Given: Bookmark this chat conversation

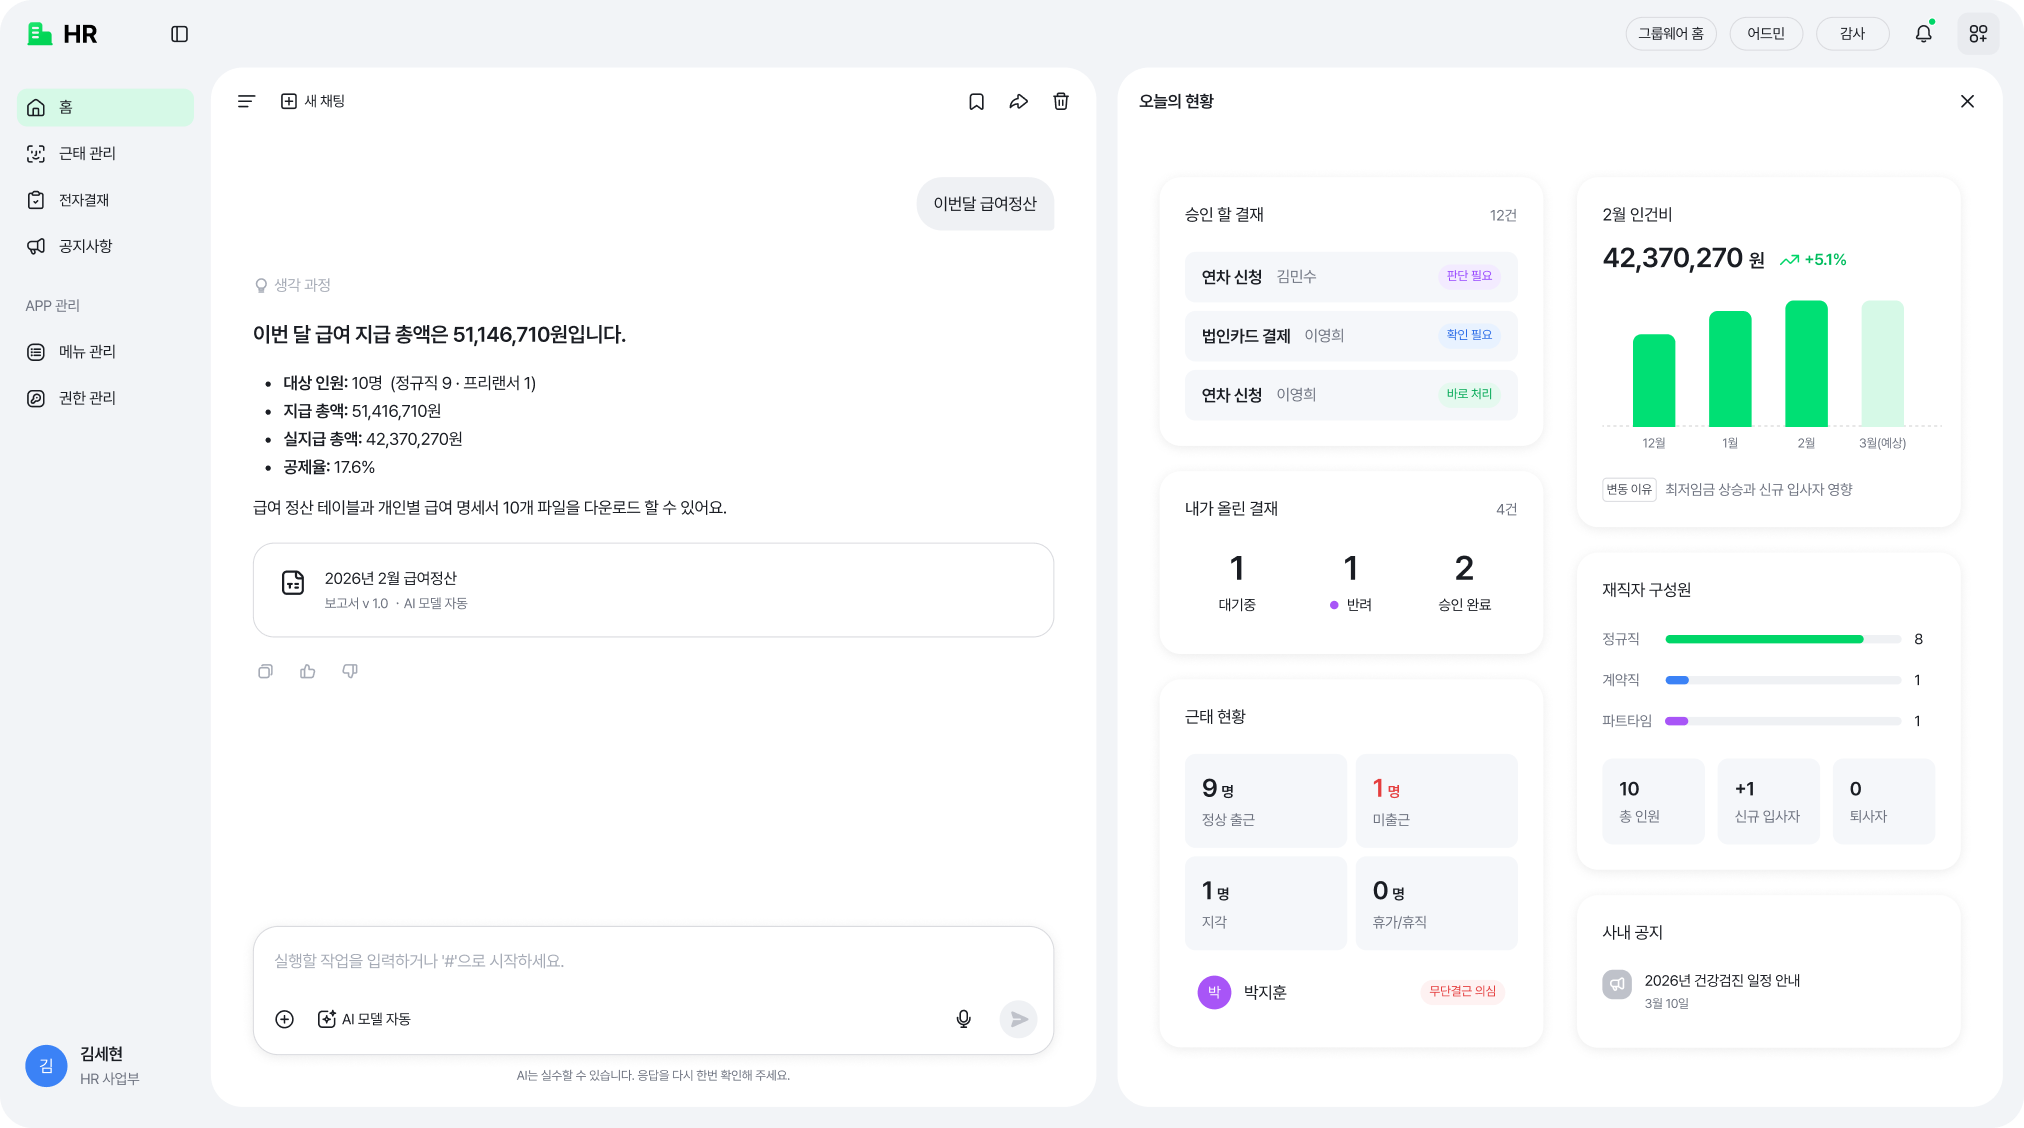Looking at the screenshot, I should [x=977, y=101].
